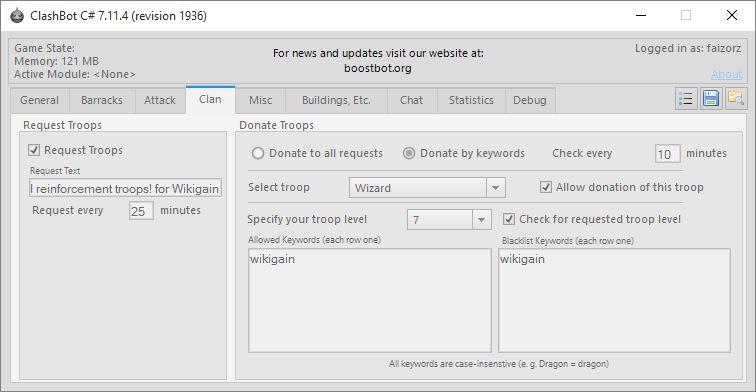Click the 'Memory: 121 MB' status text
This screenshot has width=756, height=392.
tap(56, 61)
